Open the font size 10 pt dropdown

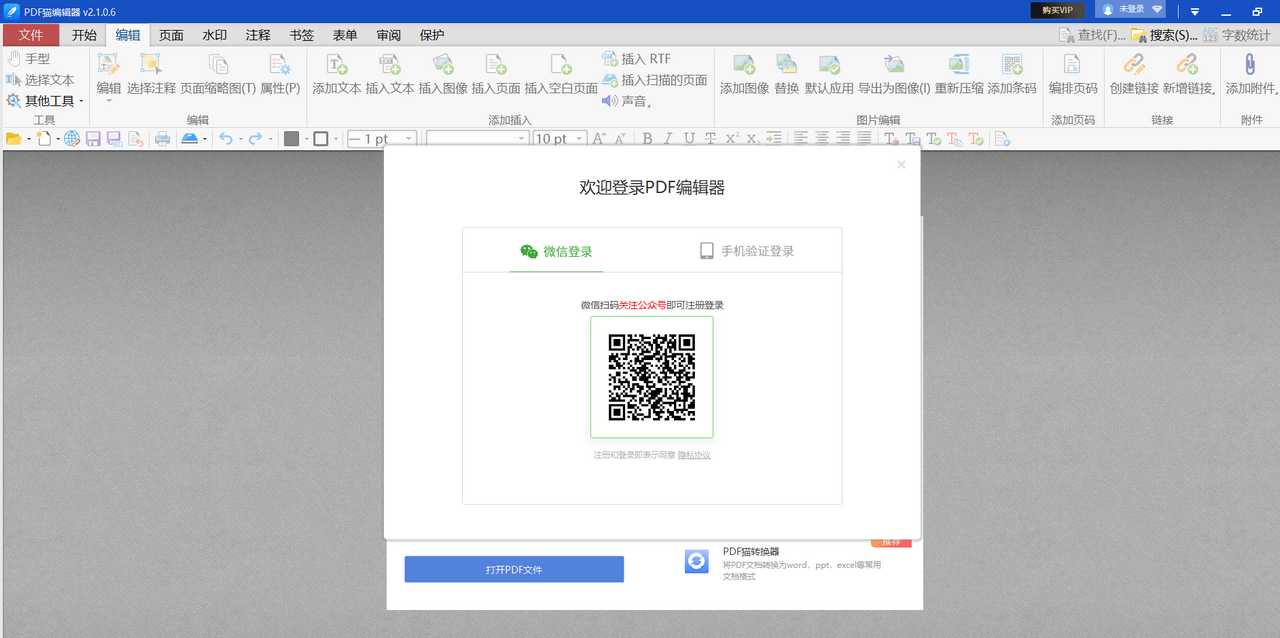tap(576, 138)
